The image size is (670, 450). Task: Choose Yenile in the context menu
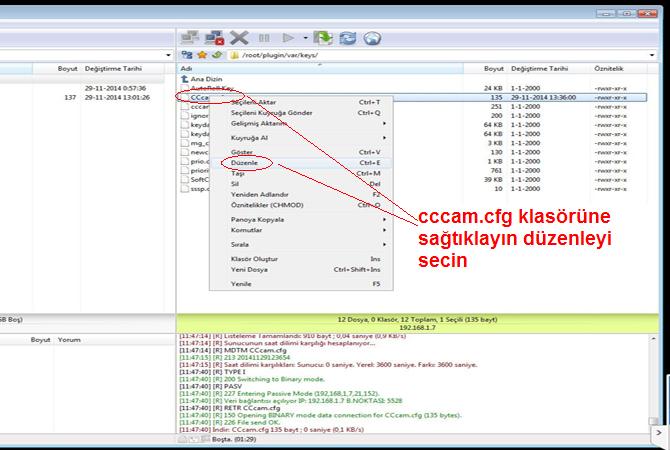pos(301,284)
